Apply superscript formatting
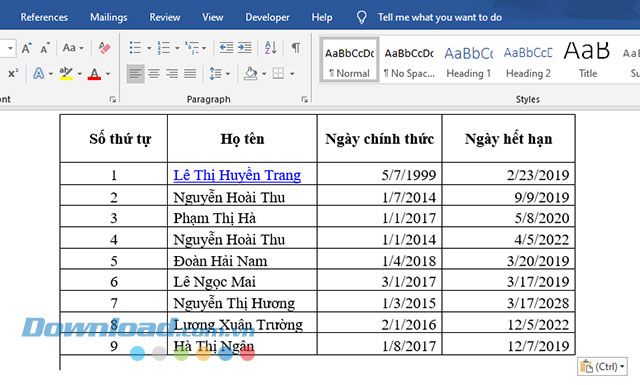 pyautogui.click(x=13, y=73)
